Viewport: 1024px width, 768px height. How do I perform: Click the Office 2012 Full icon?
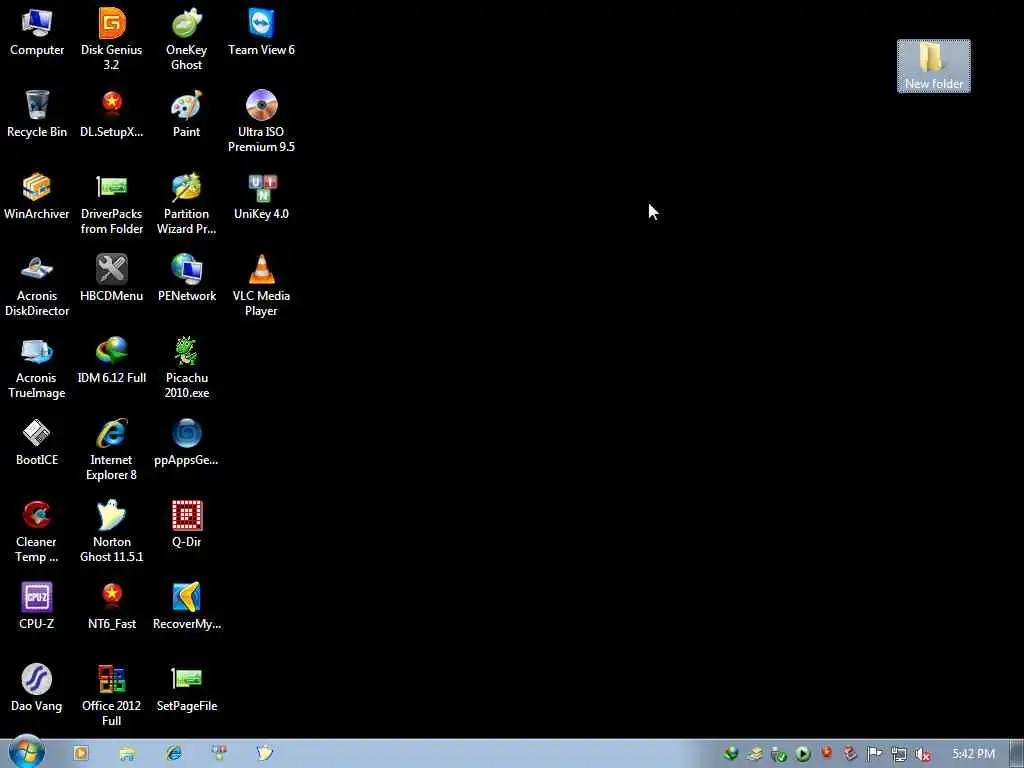point(112,696)
